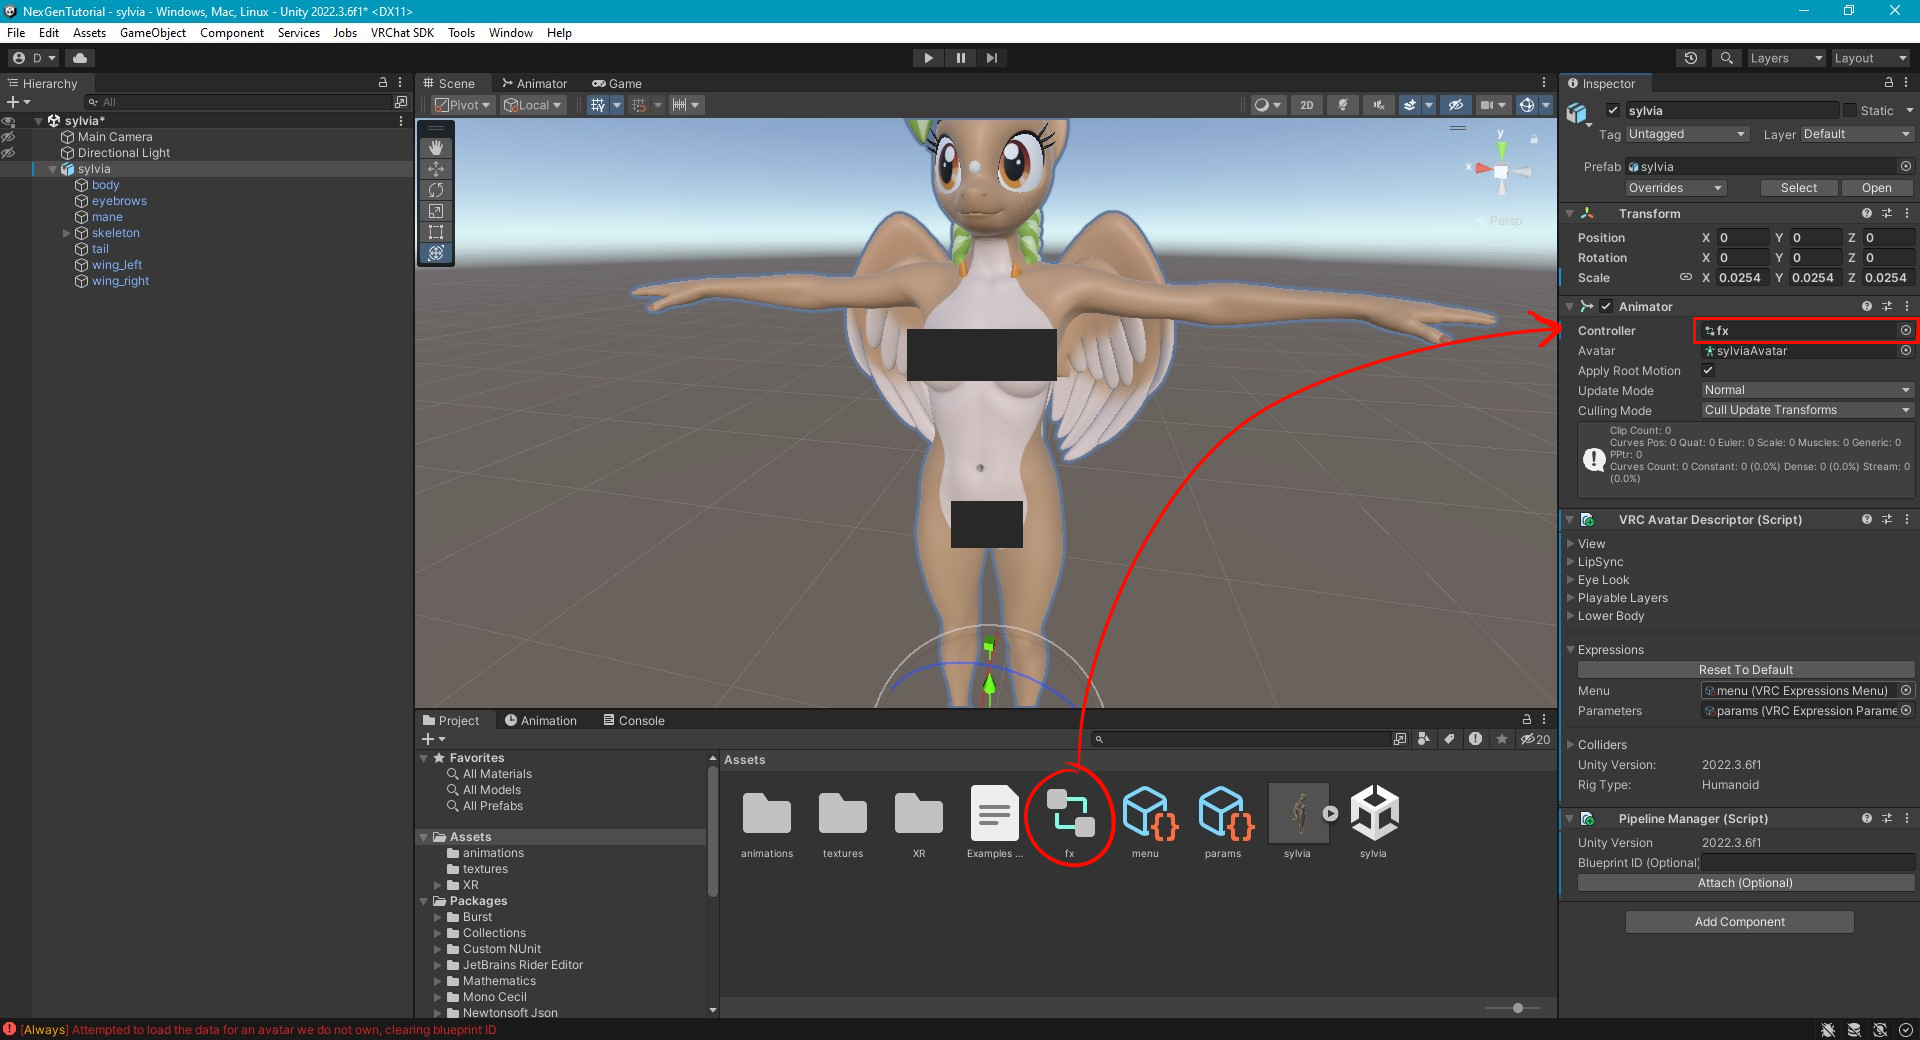Open the Component menu

pos(232,33)
